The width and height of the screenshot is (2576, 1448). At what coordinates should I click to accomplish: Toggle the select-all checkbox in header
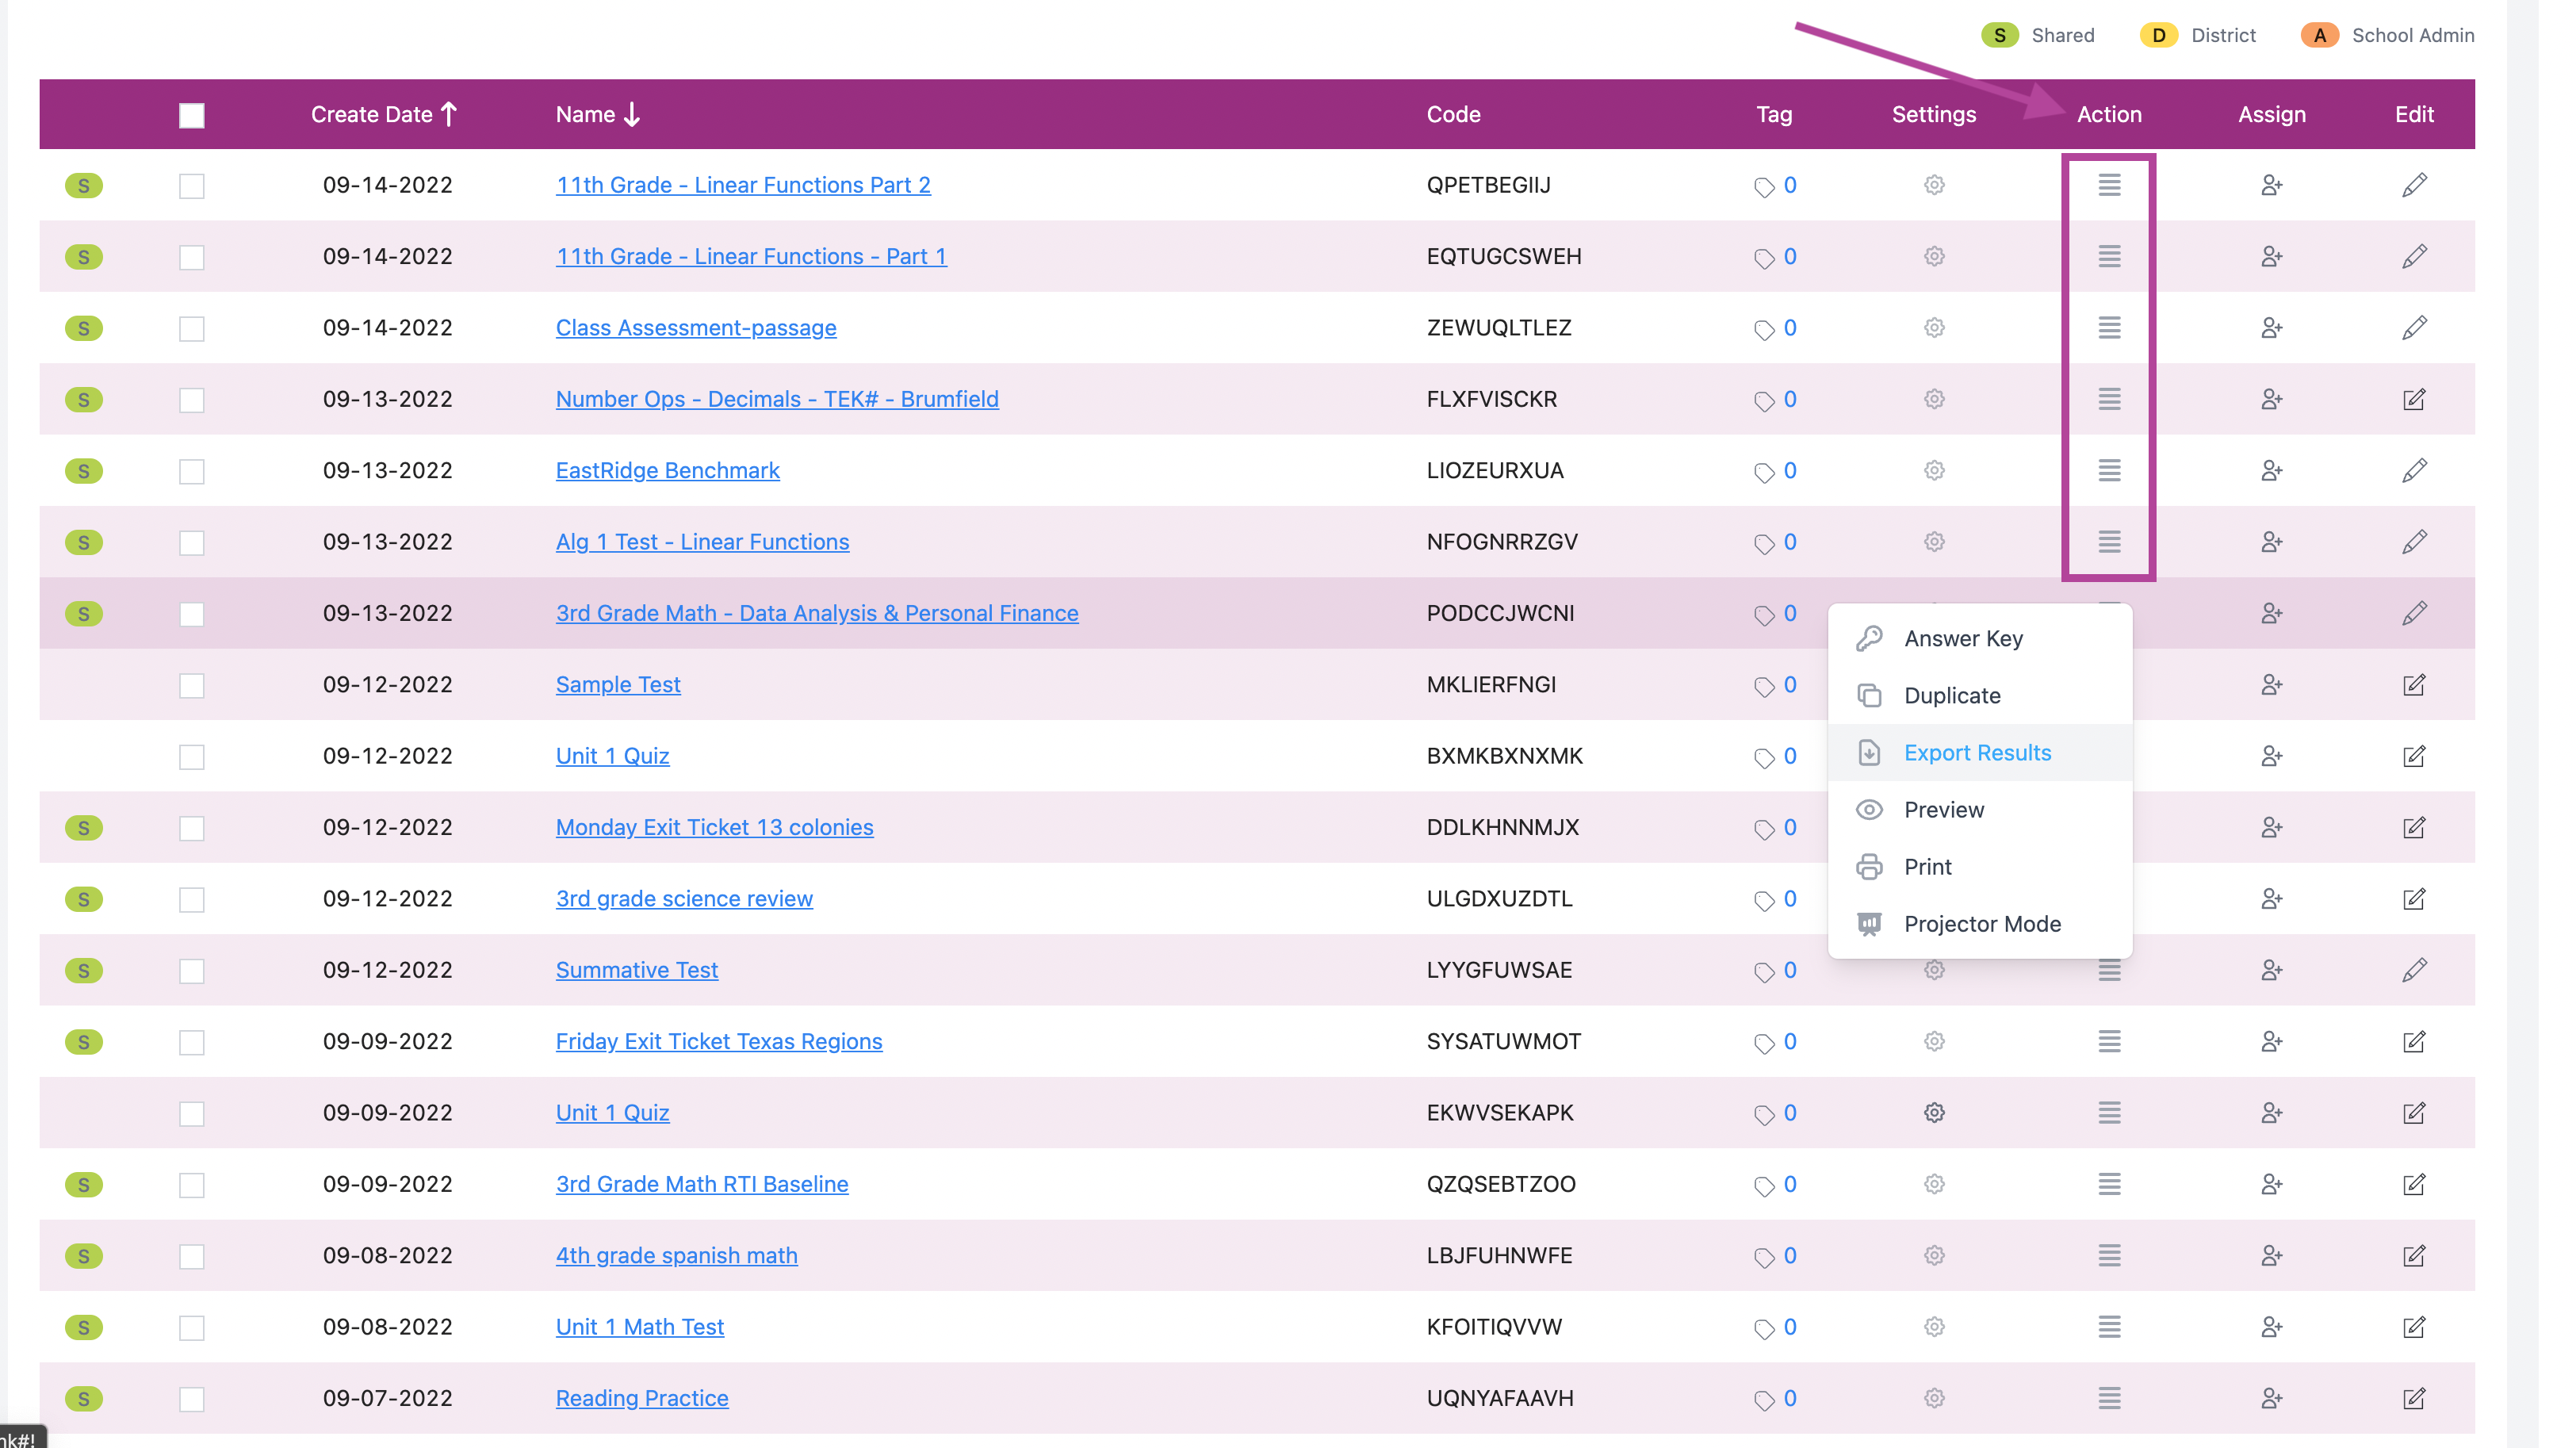click(192, 115)
